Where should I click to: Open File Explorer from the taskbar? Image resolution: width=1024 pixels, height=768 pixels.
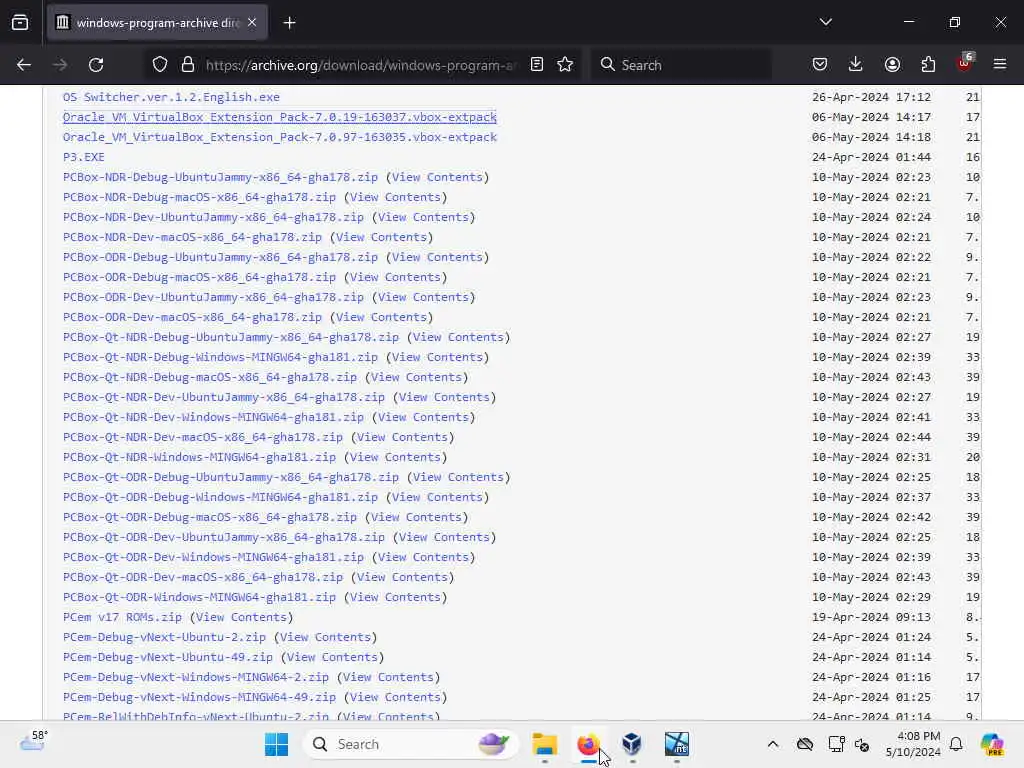click(x=545, y=744)
